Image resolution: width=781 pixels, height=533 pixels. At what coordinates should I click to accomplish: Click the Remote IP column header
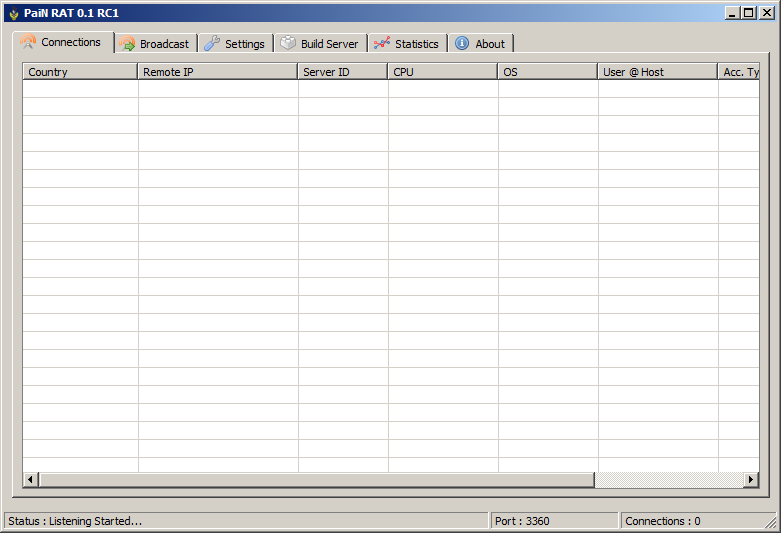[218, 72]
